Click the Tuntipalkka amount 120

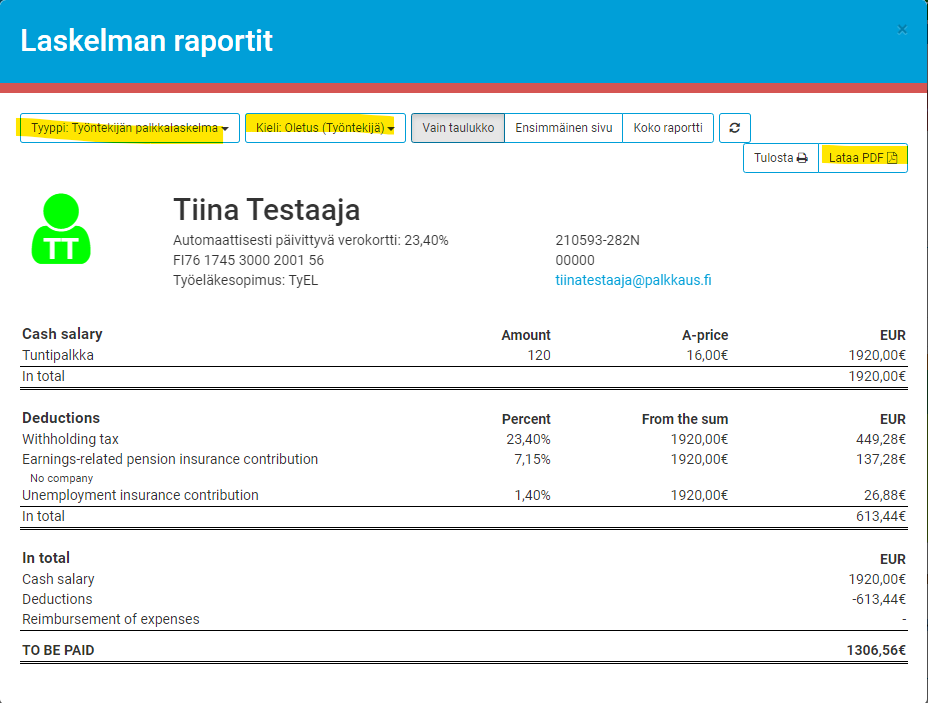[539, 355]
